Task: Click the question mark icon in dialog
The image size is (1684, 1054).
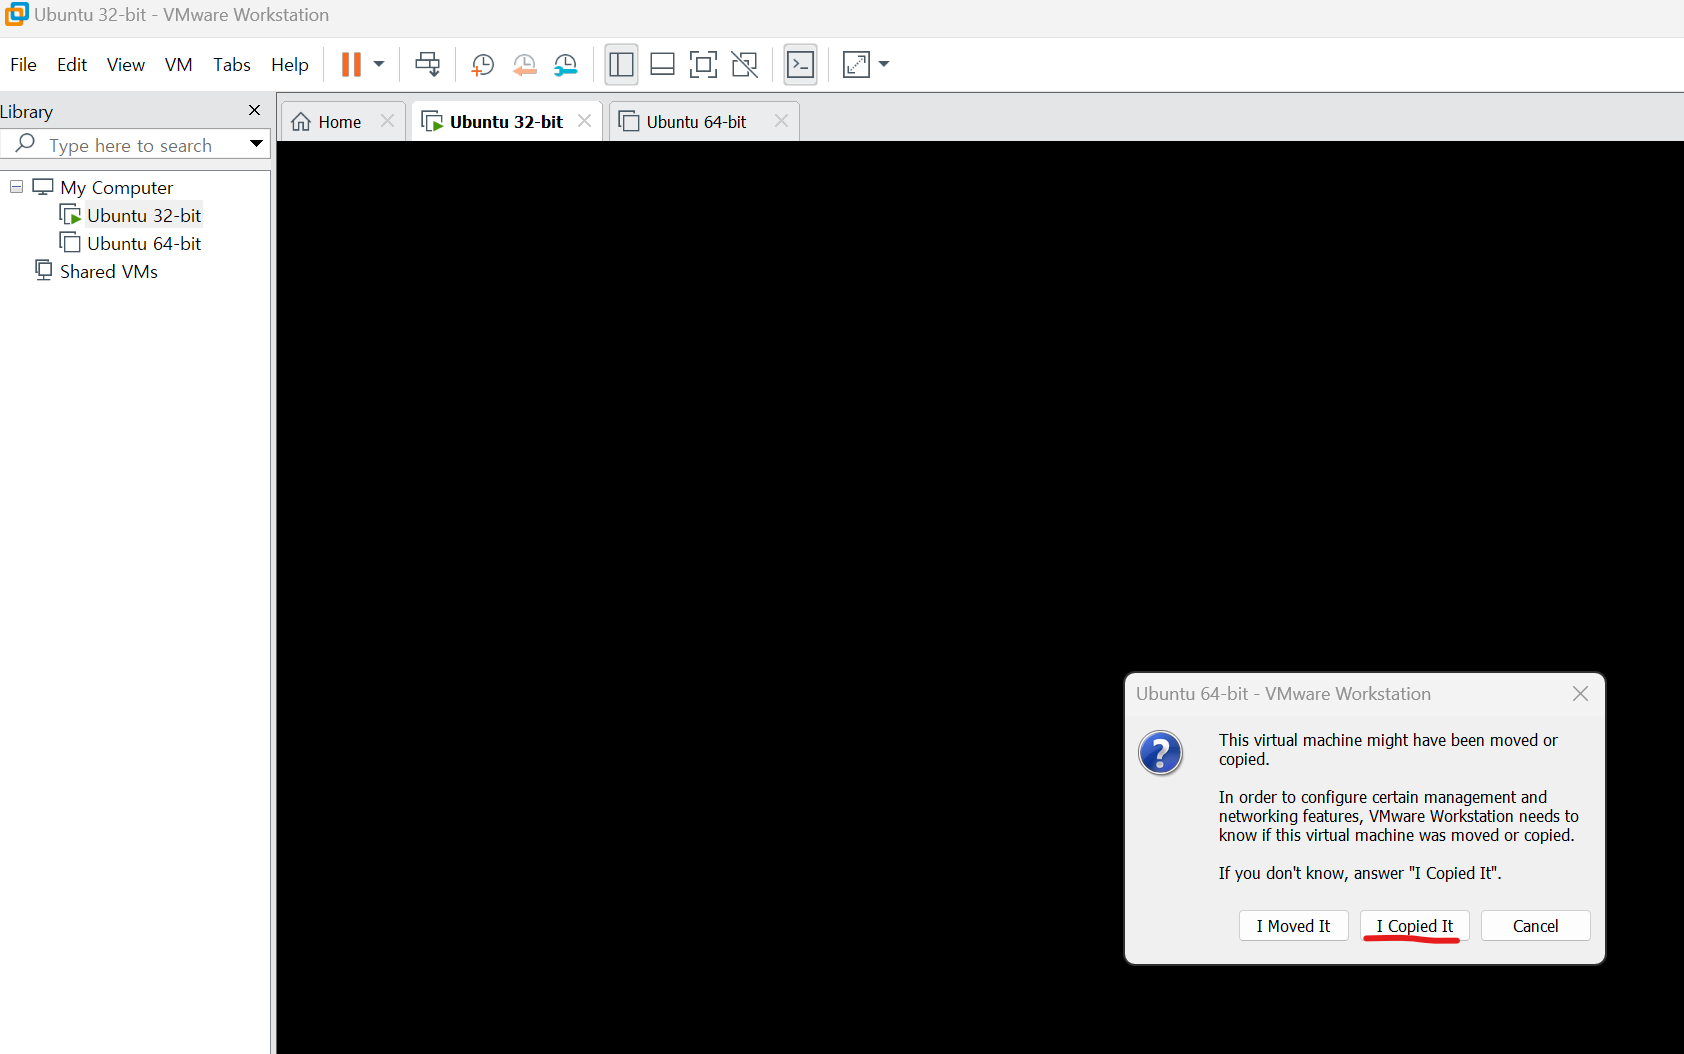Action: pos(1160,753)
